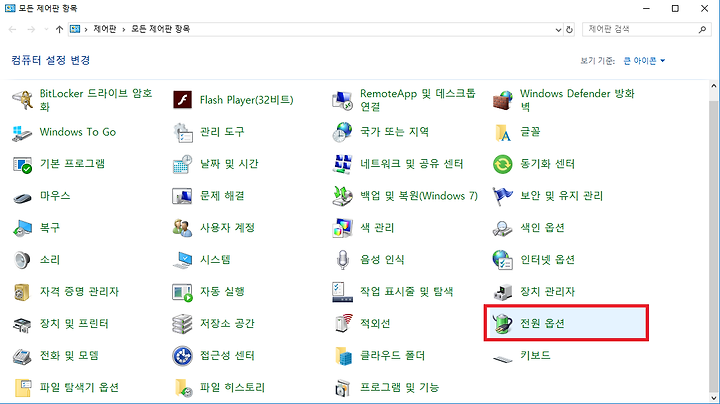720x404 pixels.
Task: Open the 마우스 icon
Action: pos(22,196)
